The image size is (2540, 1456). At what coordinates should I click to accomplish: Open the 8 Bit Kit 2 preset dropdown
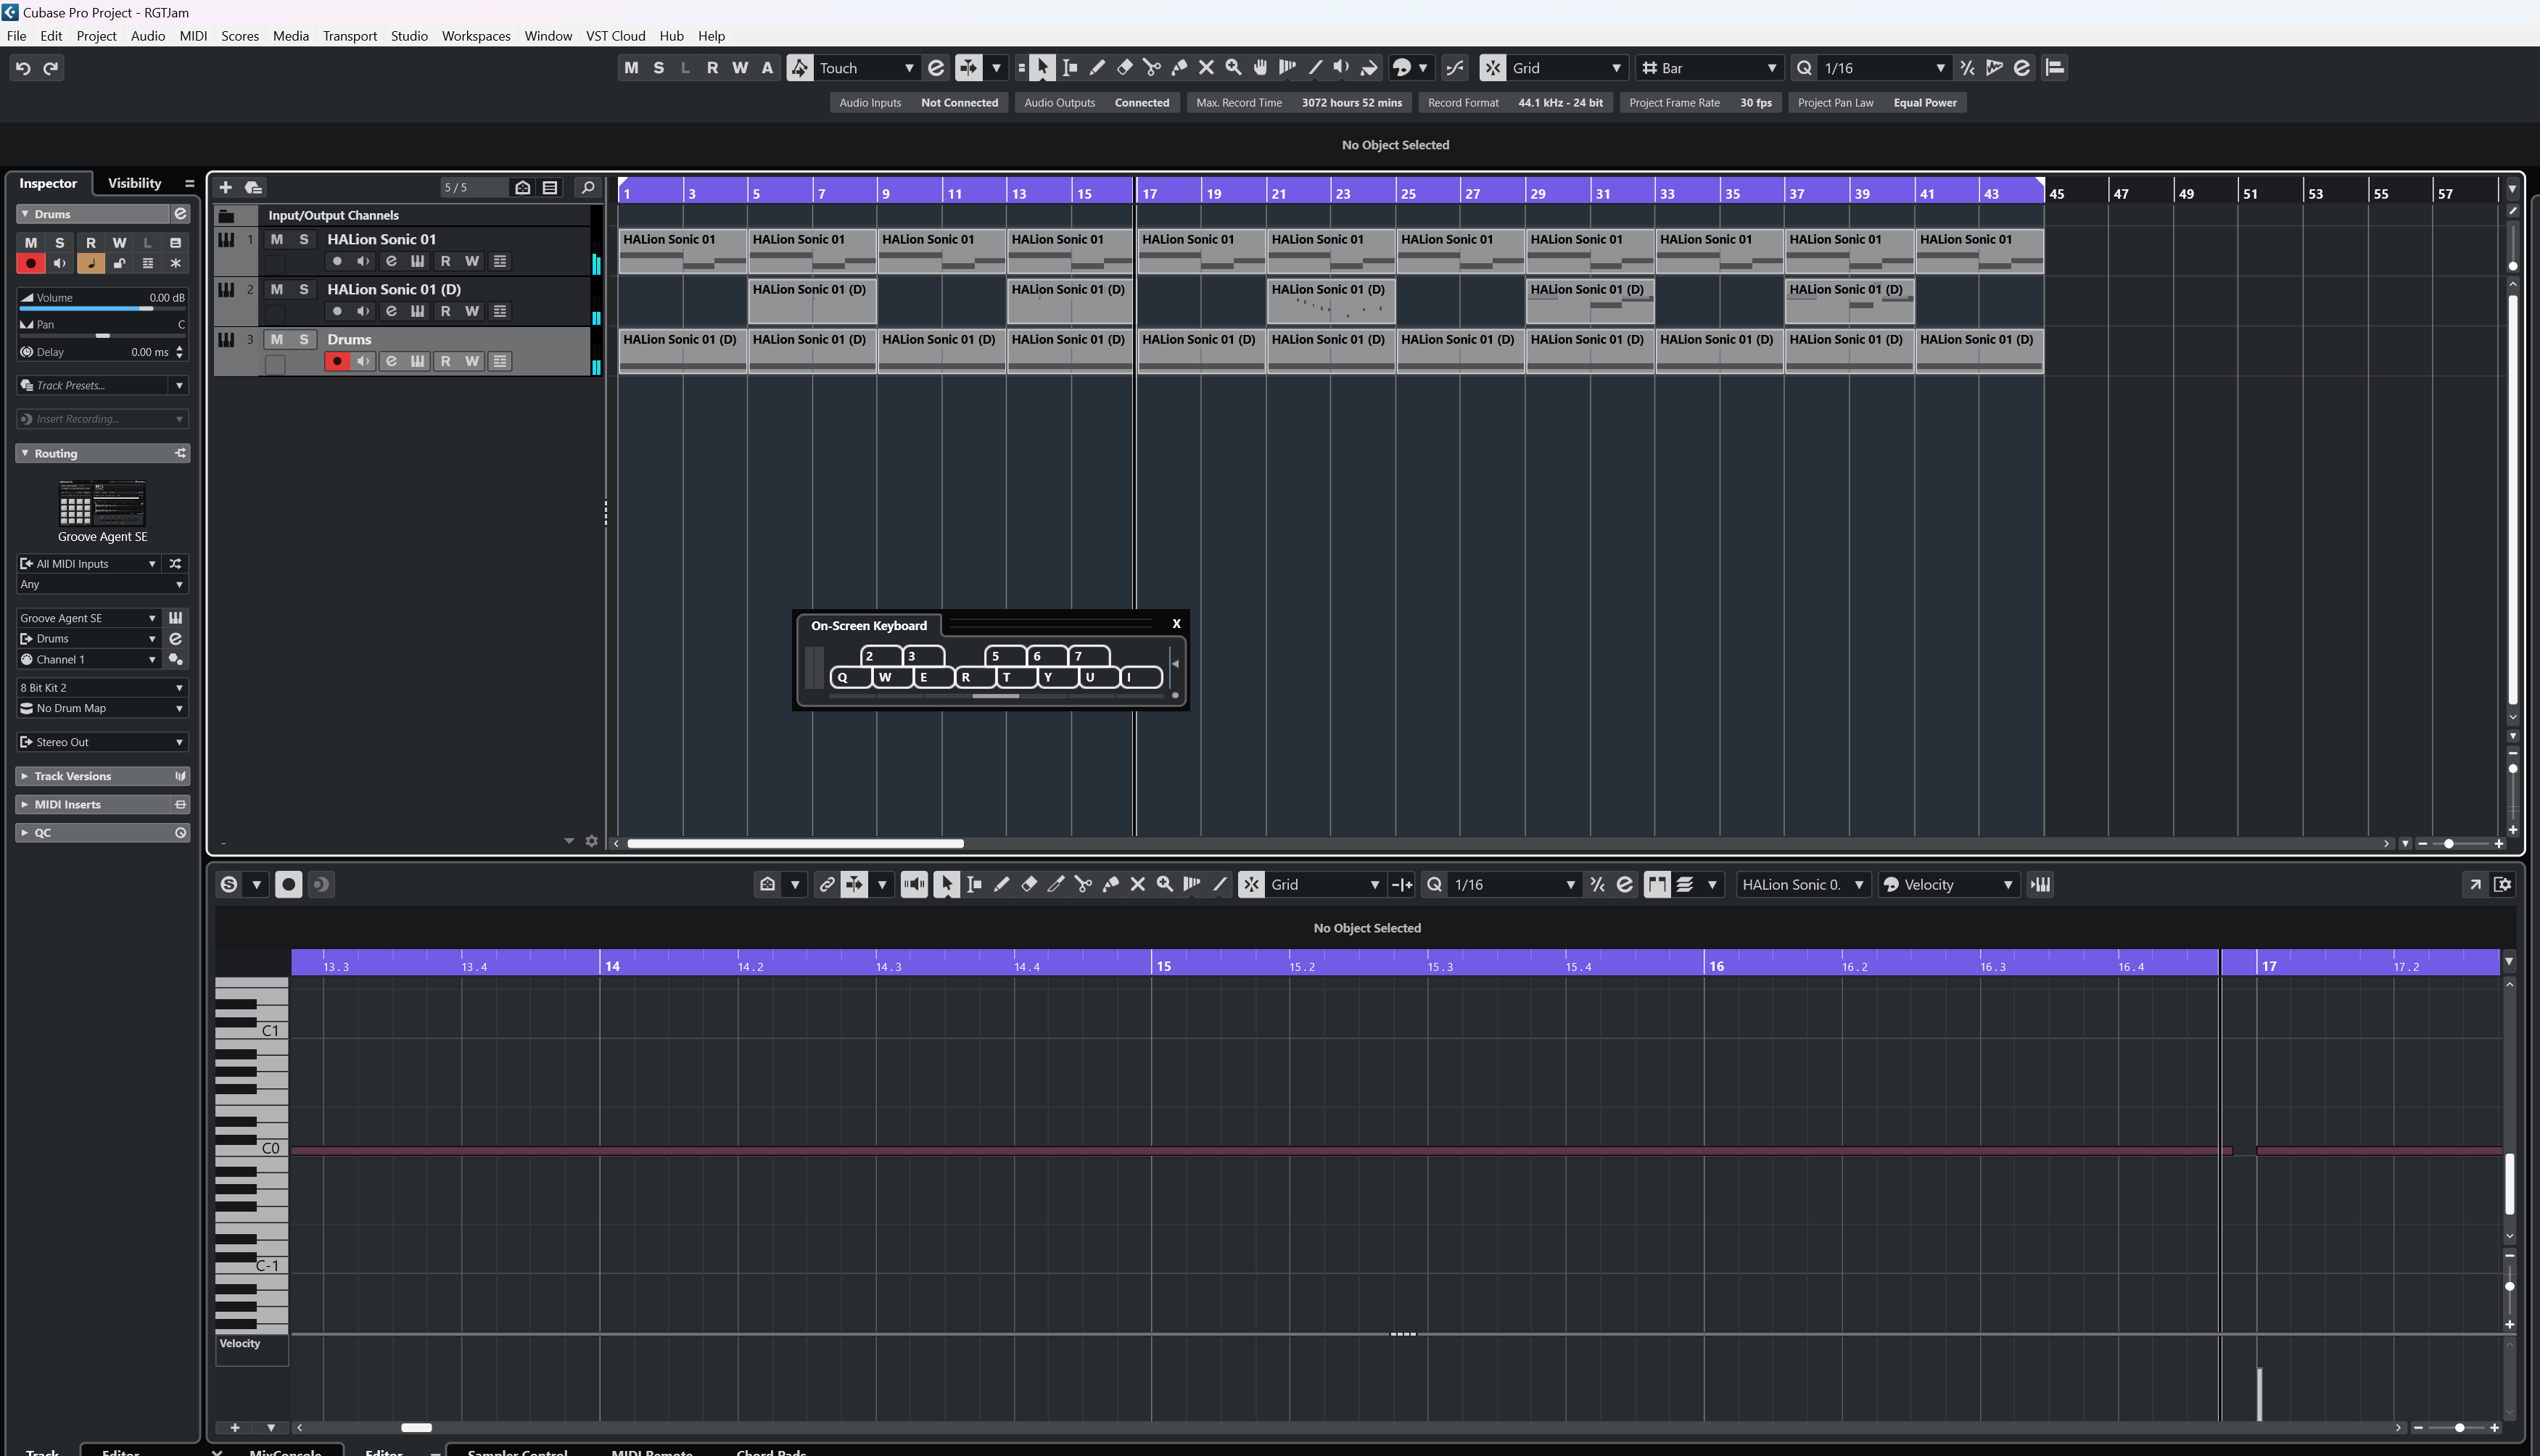(x=102, y=688)
